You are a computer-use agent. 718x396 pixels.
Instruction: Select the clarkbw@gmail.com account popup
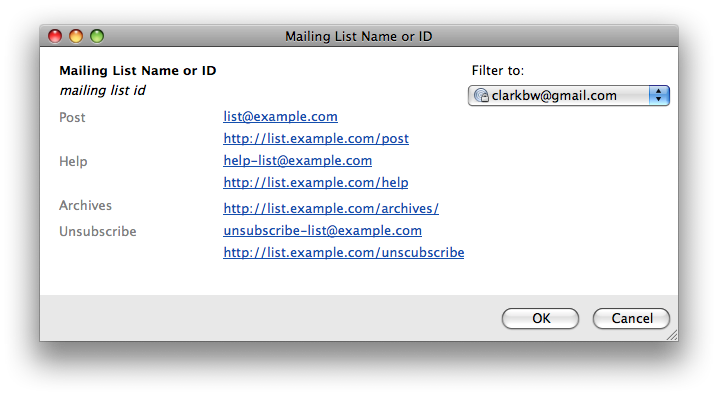point(569,95)
